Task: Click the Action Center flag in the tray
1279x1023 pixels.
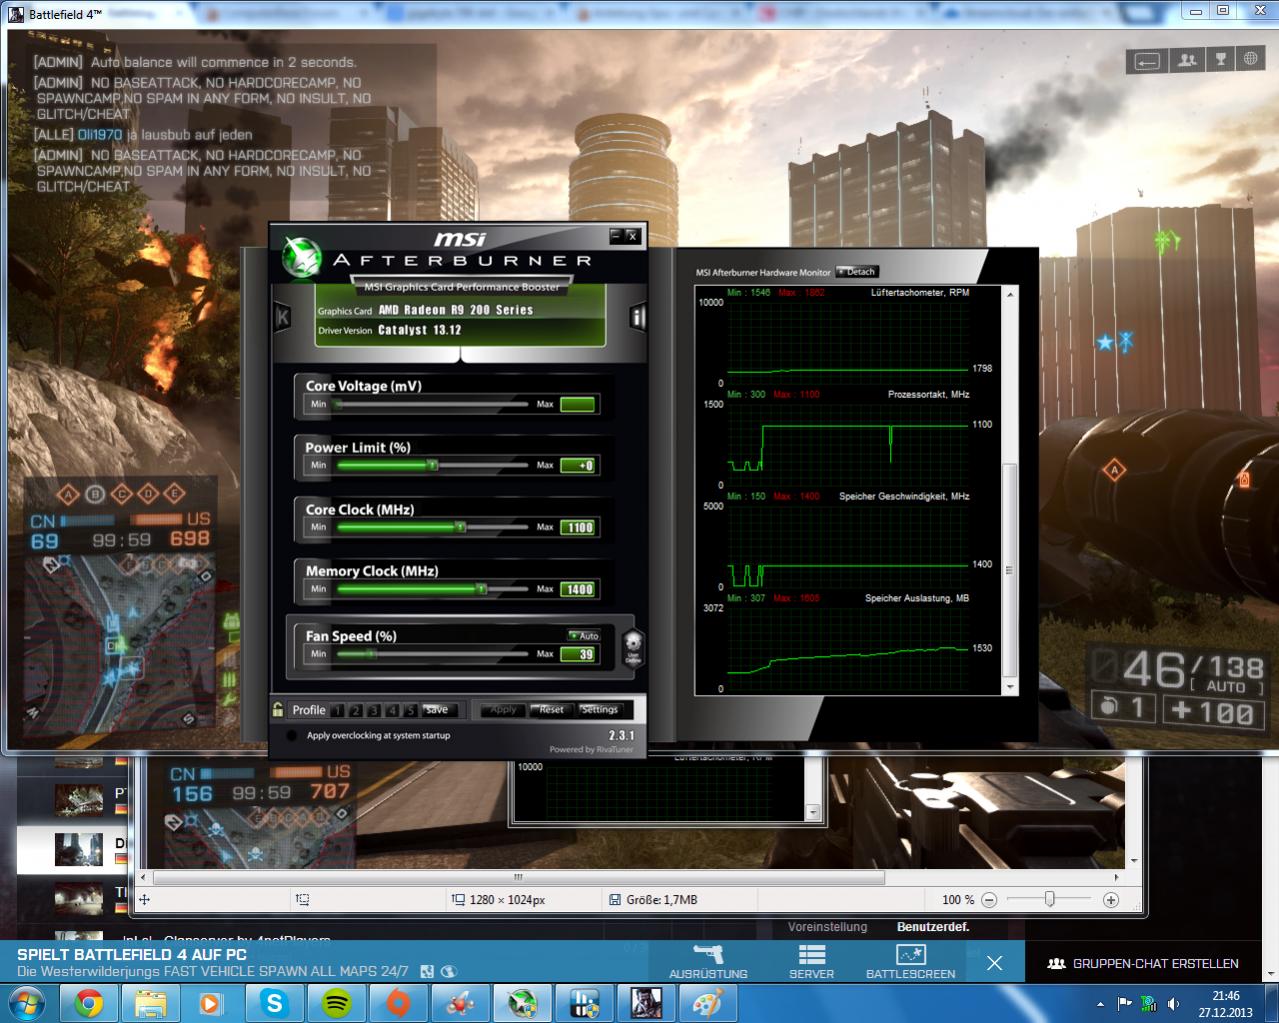Action: [x=1124, y=1004]
